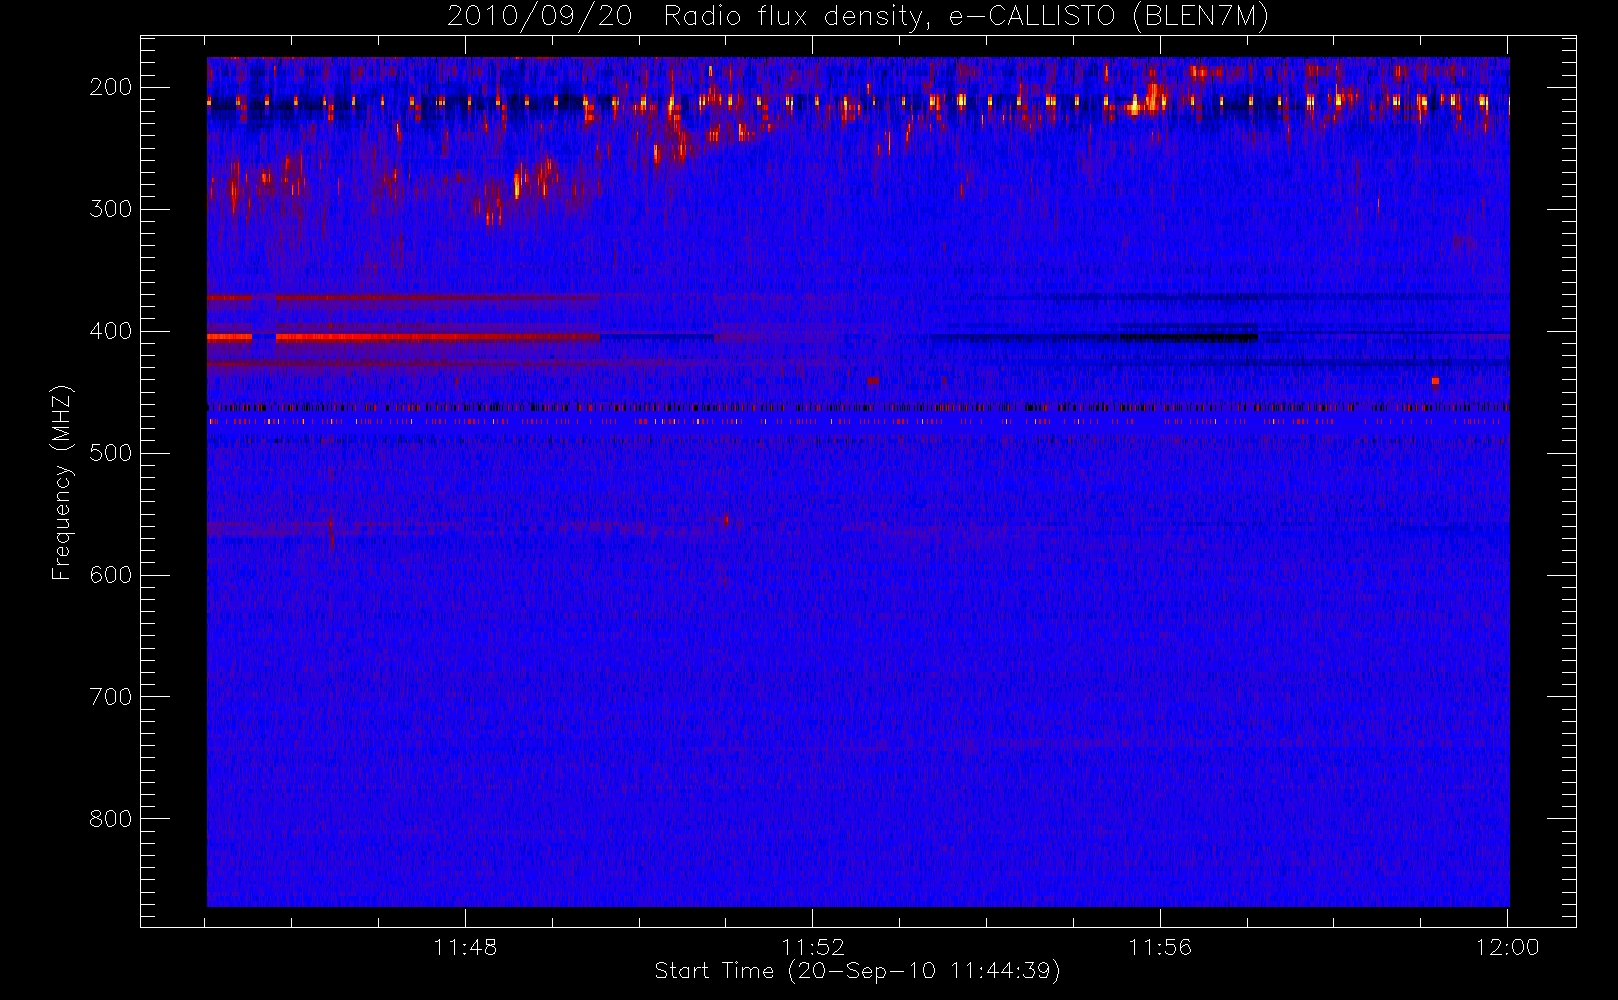Click the 'Start Time (20-Sep-10 11:44:39)' x-axis label
The image size is (1618, 1000).
[x=857, y=971]
